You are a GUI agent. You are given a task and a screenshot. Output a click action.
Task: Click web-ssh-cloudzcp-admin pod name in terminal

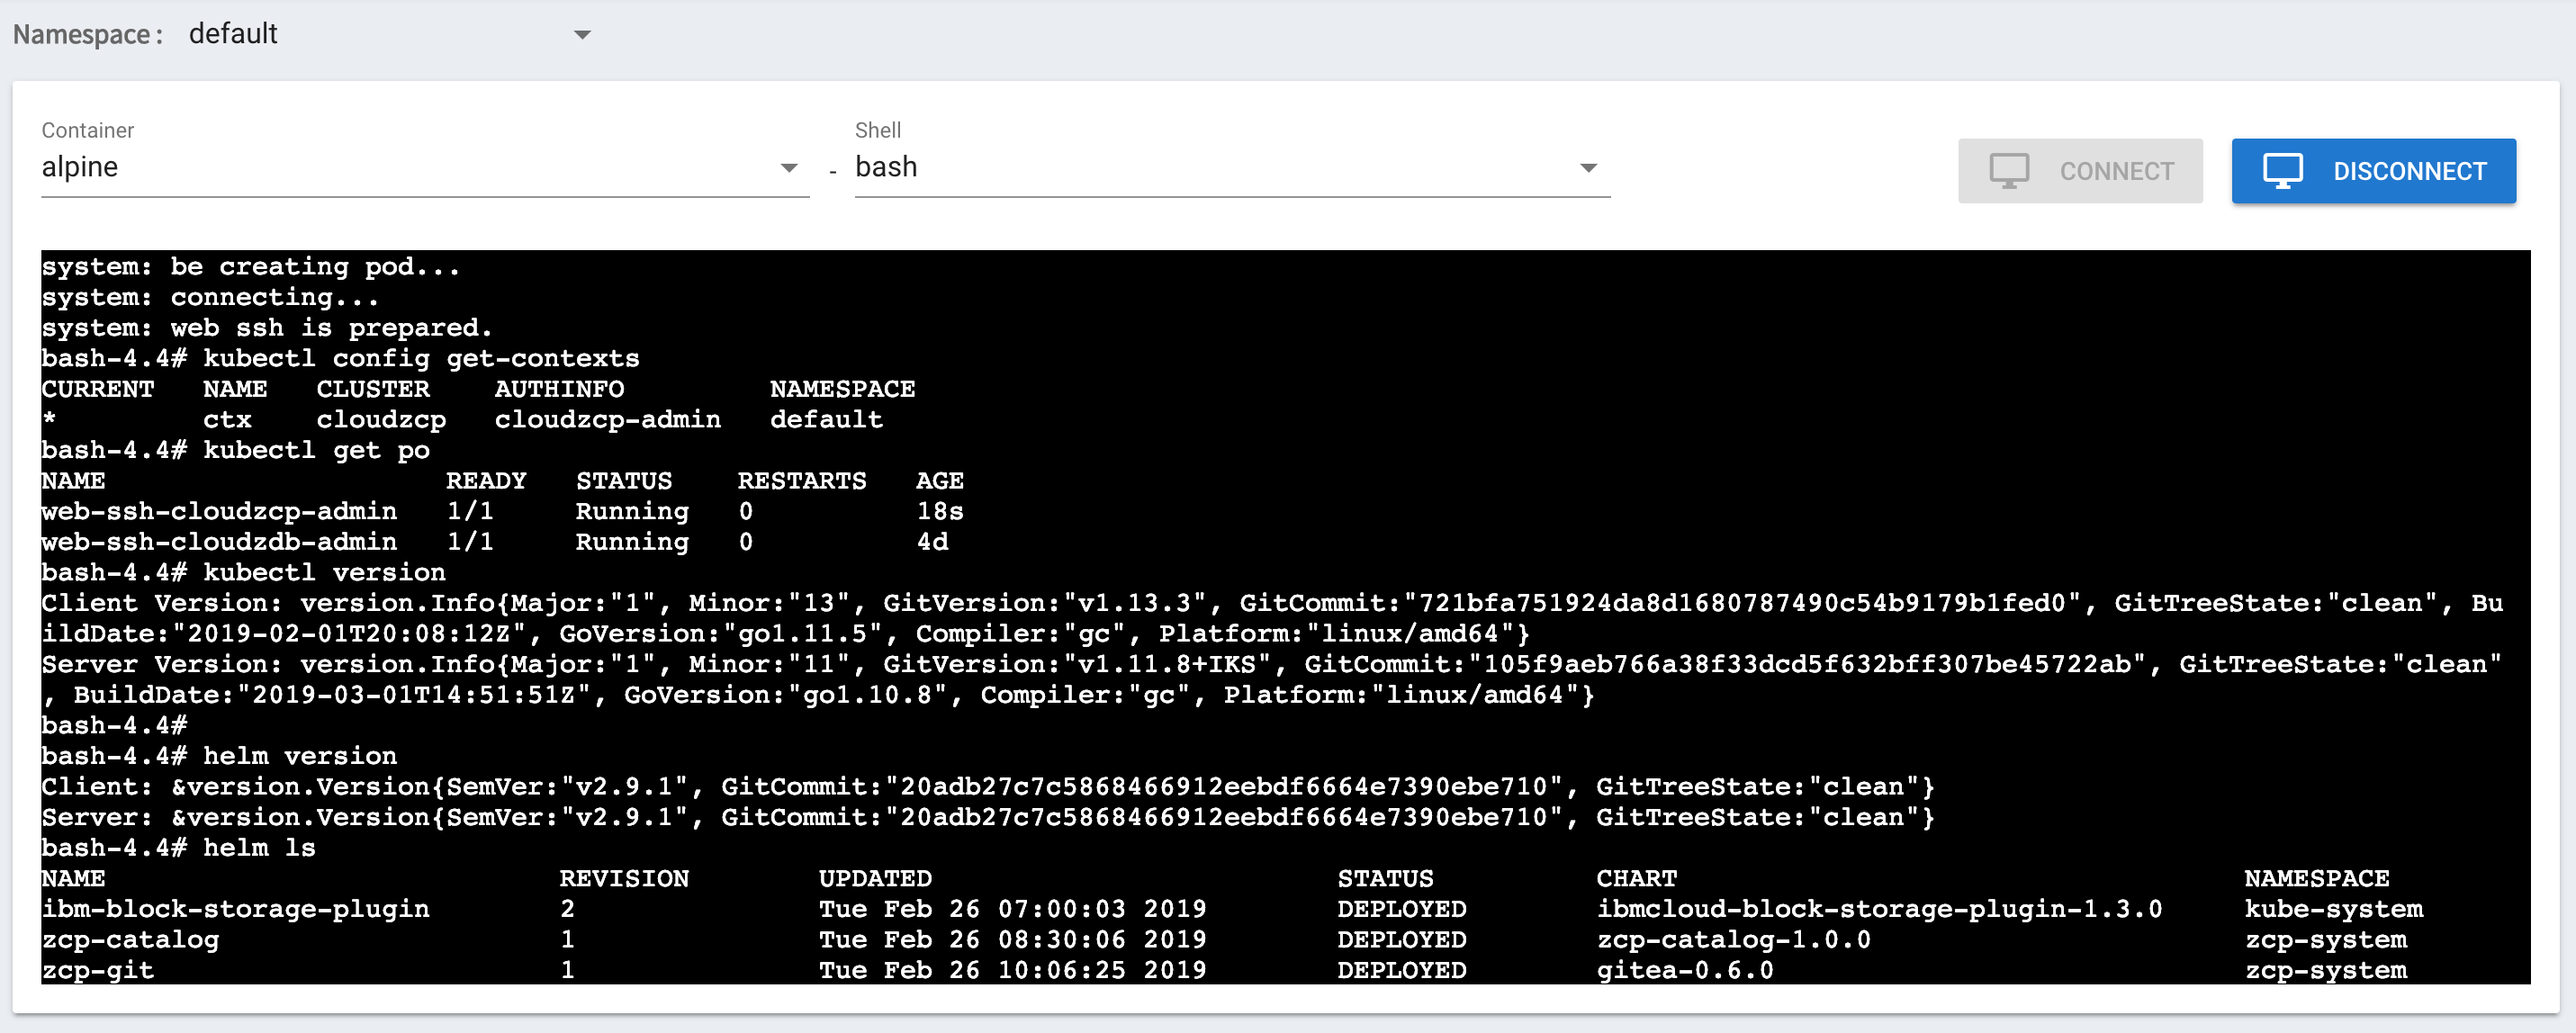pyautogui.click(x=219, y=511)
